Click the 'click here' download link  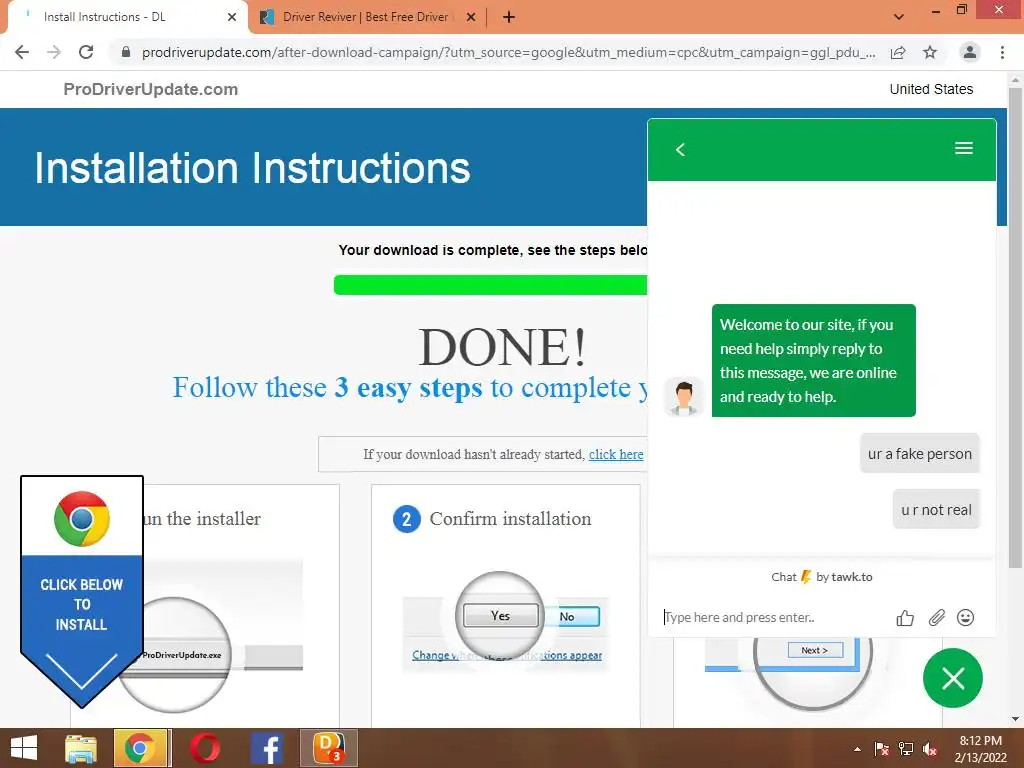click(616, 455)
